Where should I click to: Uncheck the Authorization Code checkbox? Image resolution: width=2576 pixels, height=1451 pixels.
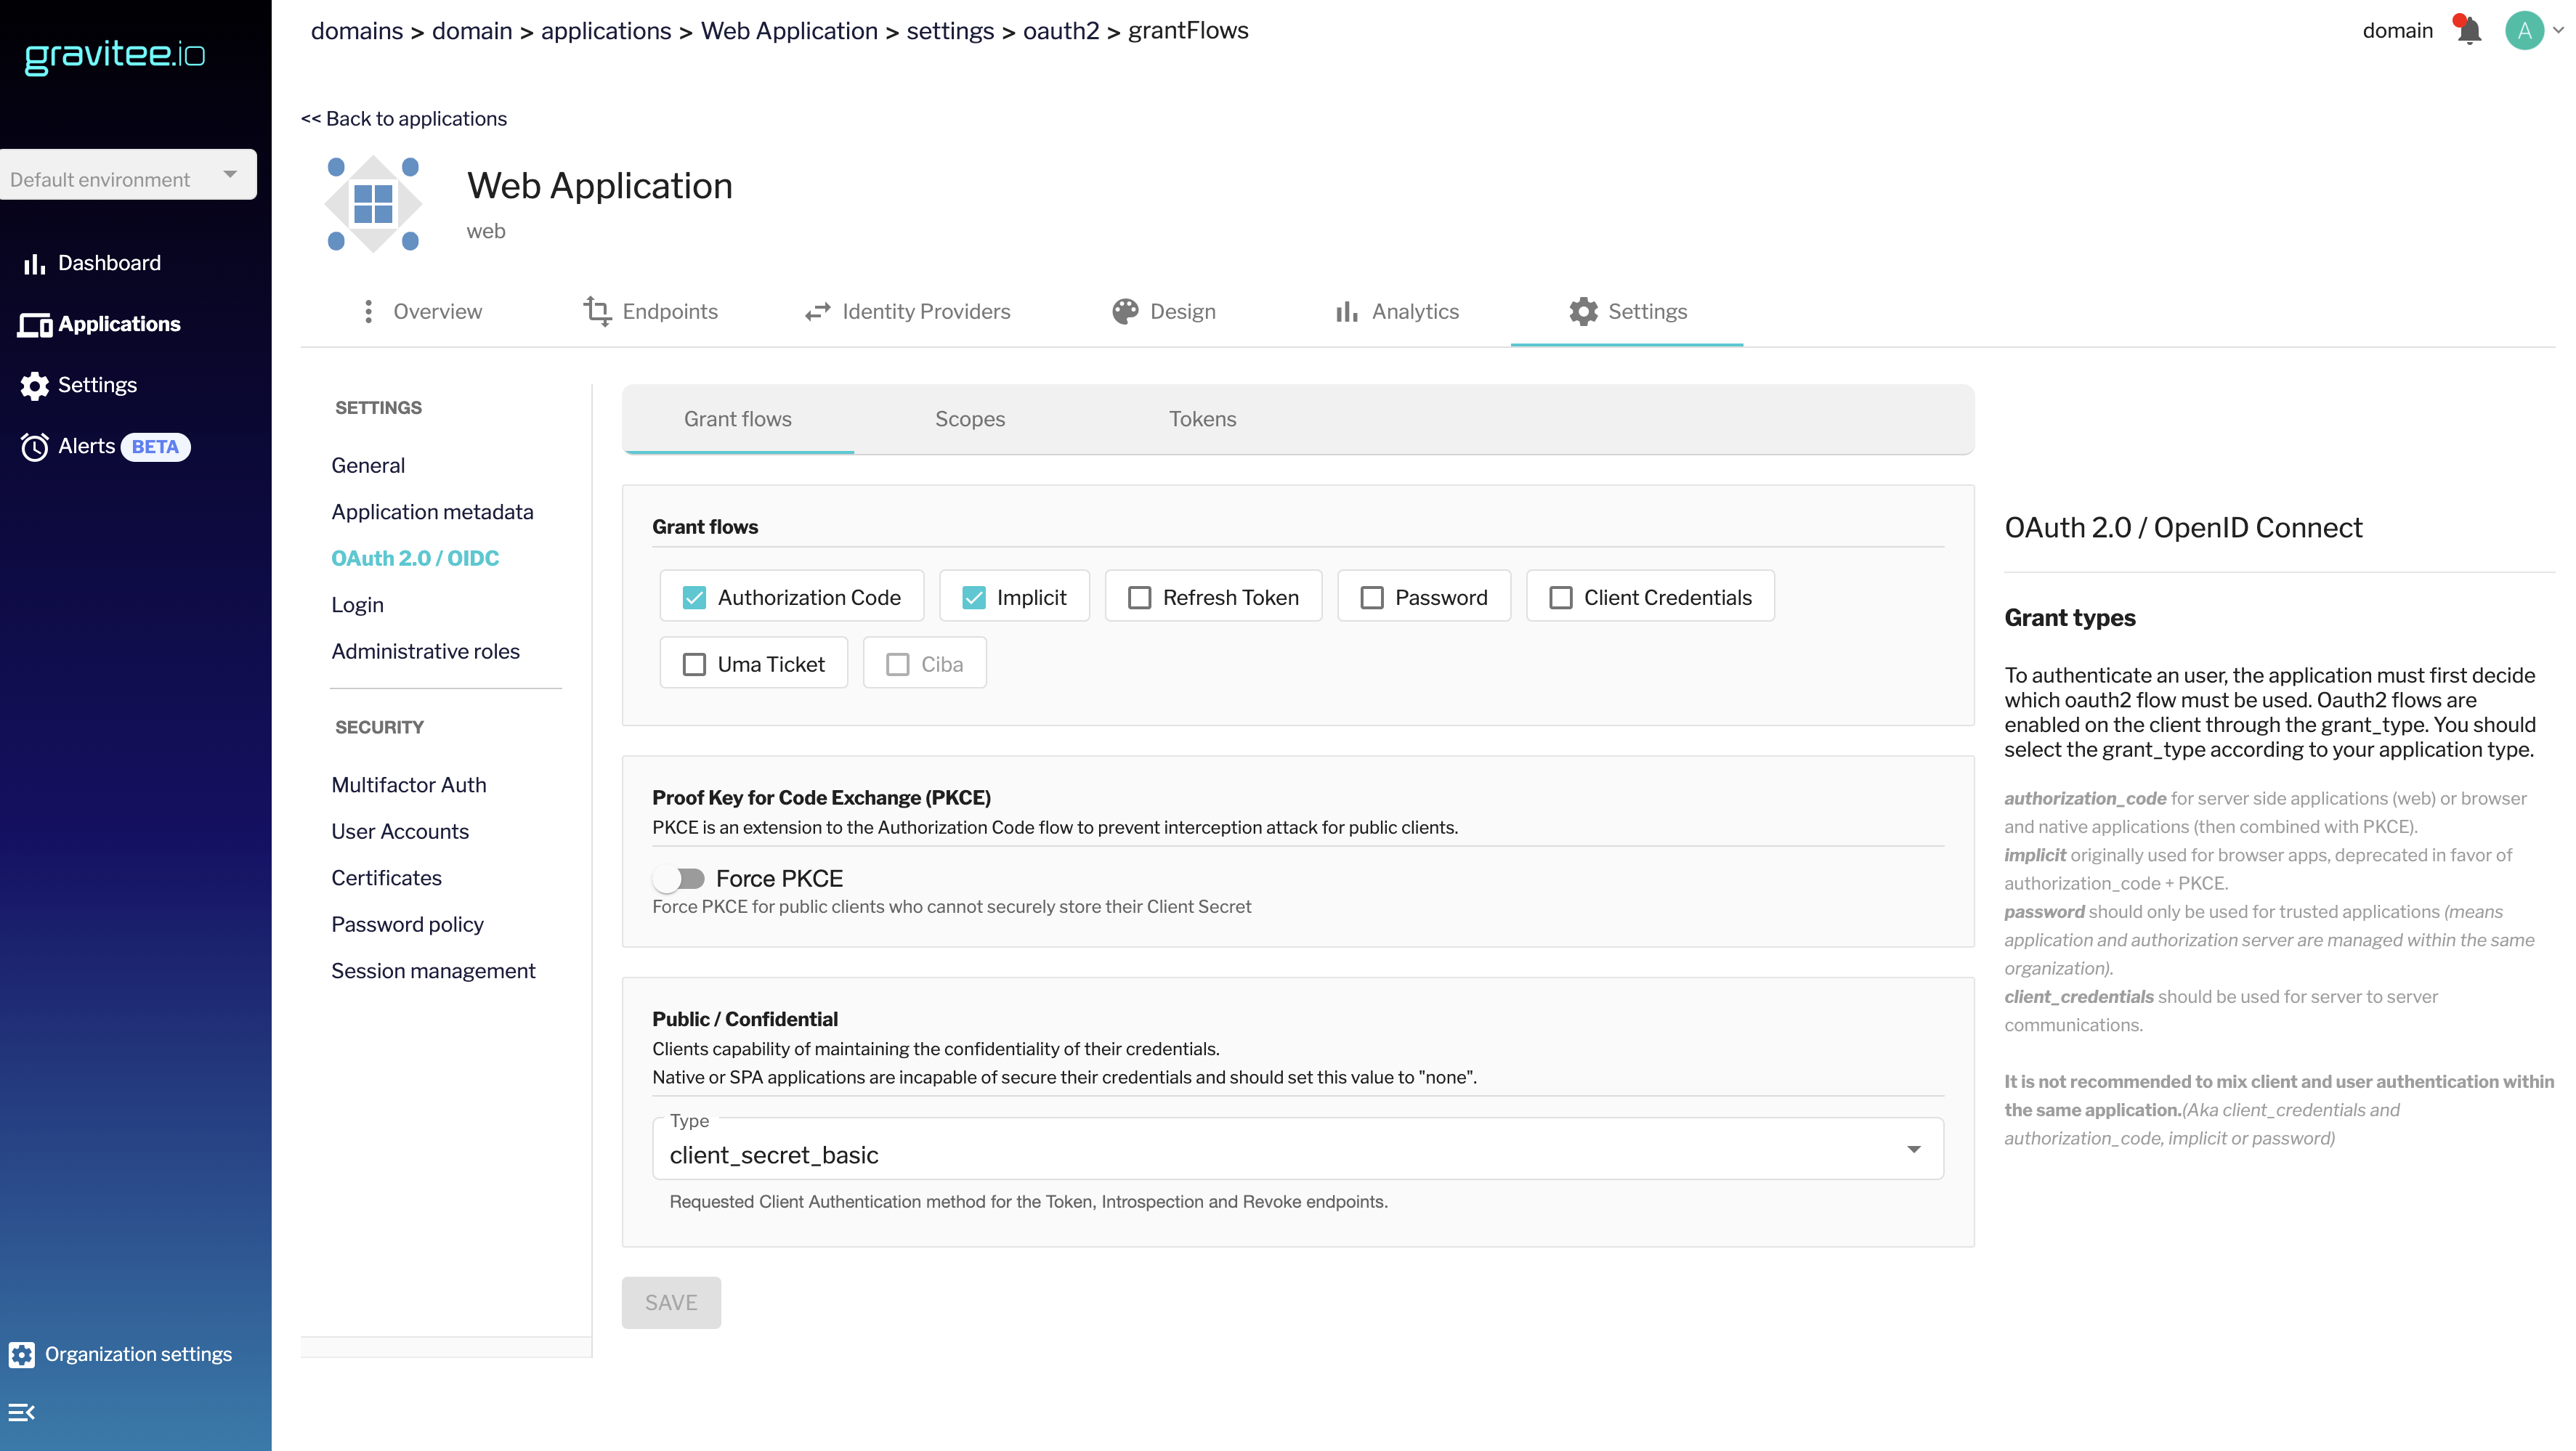tap(694, 598)
